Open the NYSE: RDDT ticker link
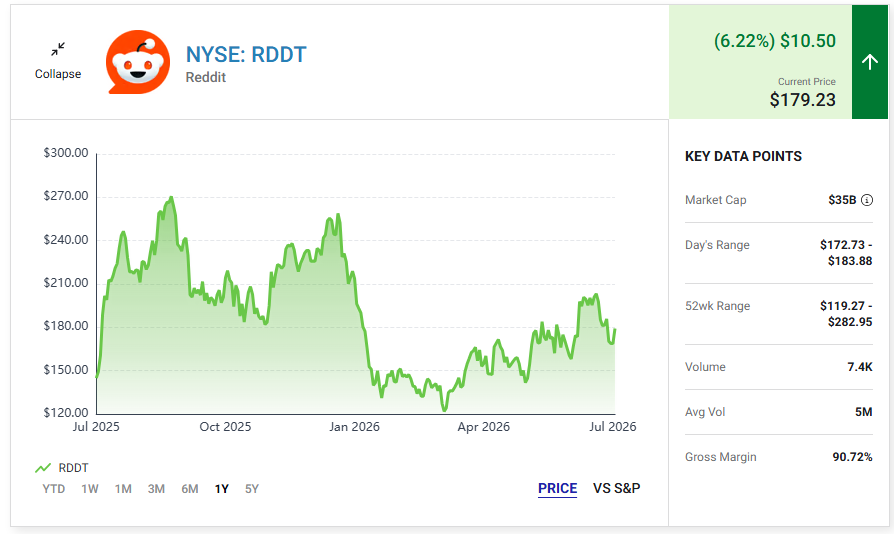The image size is (894, 534). (x=246, y=55)
